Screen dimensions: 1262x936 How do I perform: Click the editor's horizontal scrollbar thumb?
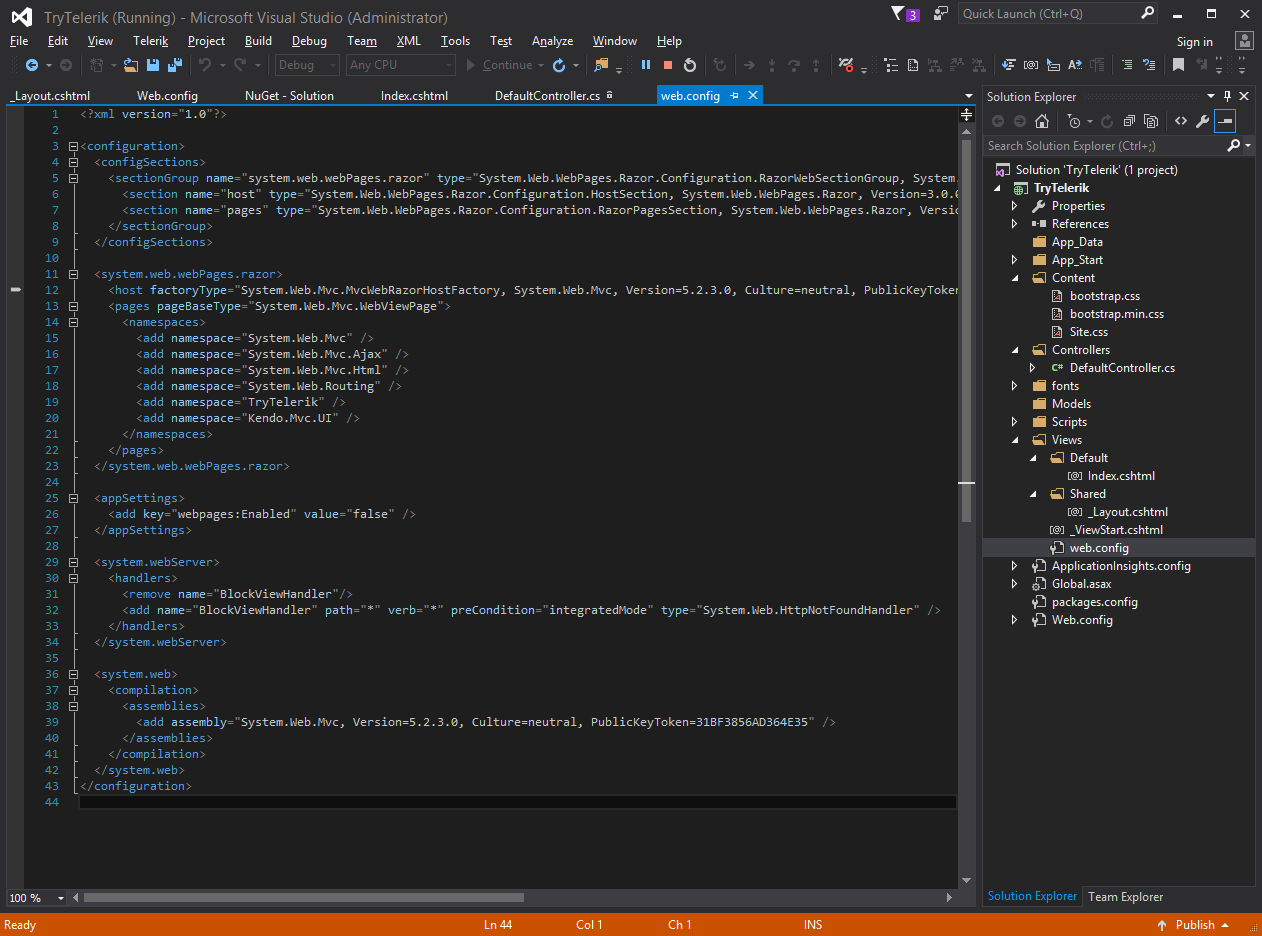point(303,898)
